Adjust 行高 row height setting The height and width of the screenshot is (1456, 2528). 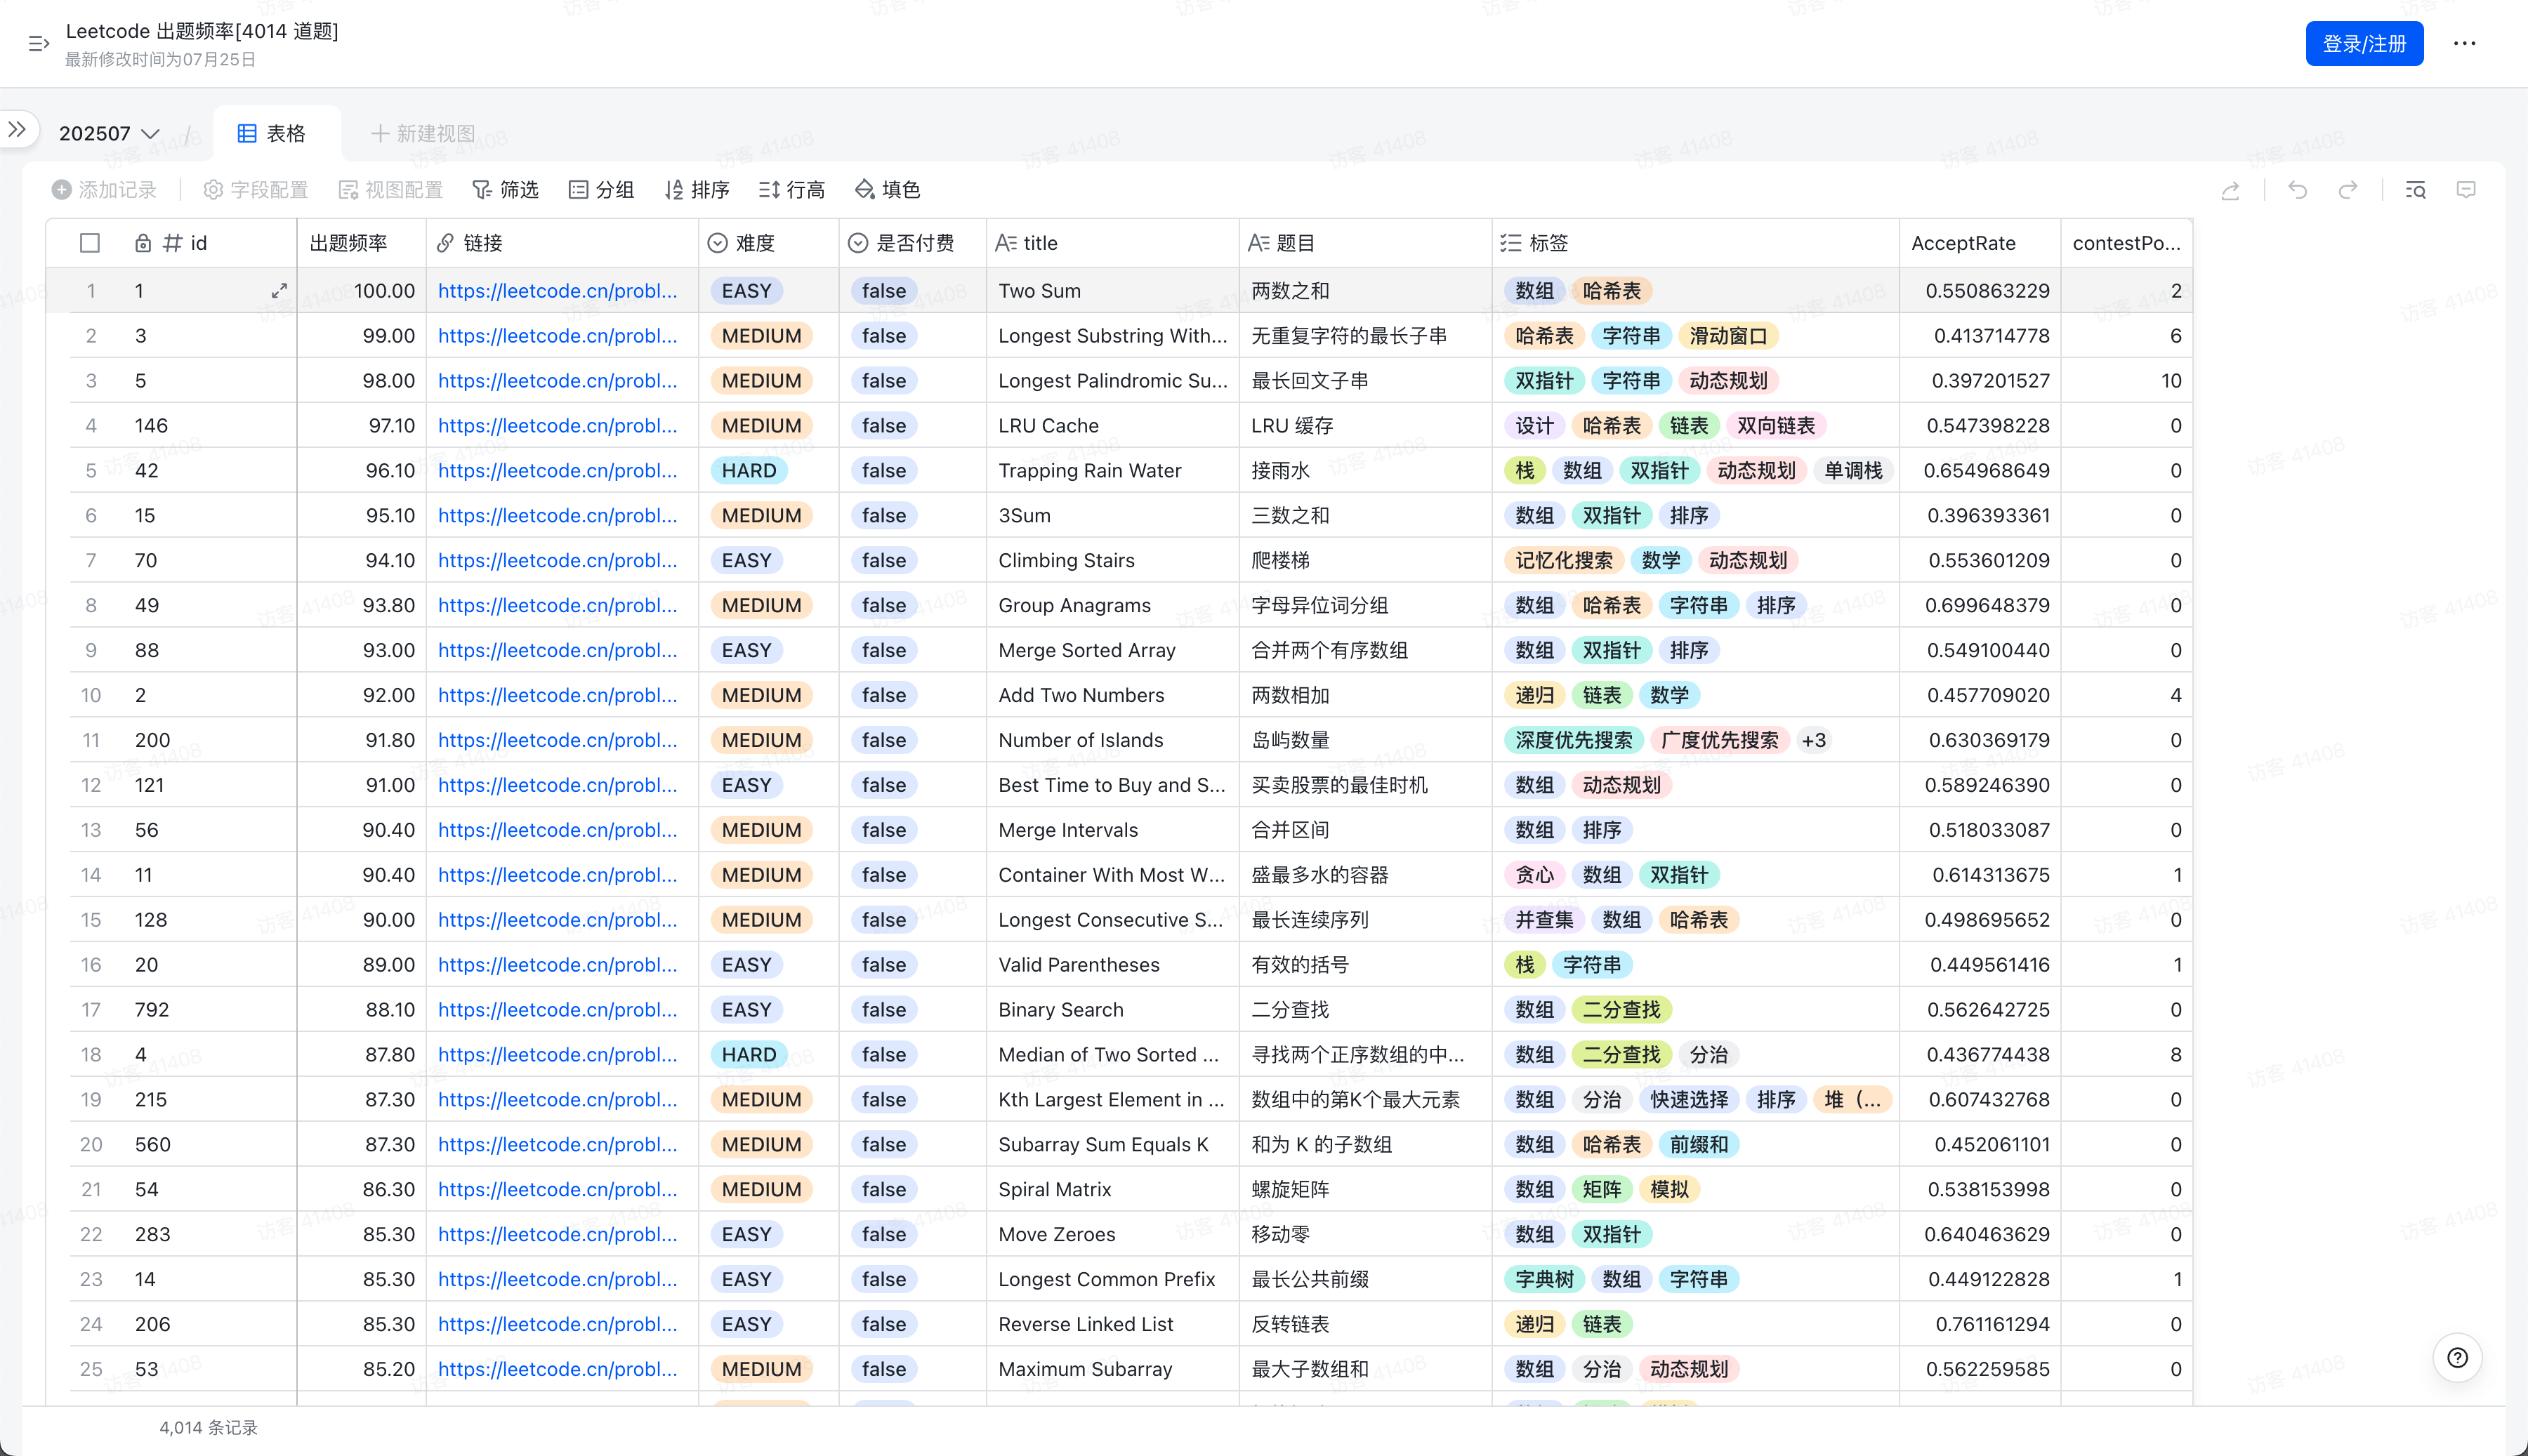pos(792,190)
